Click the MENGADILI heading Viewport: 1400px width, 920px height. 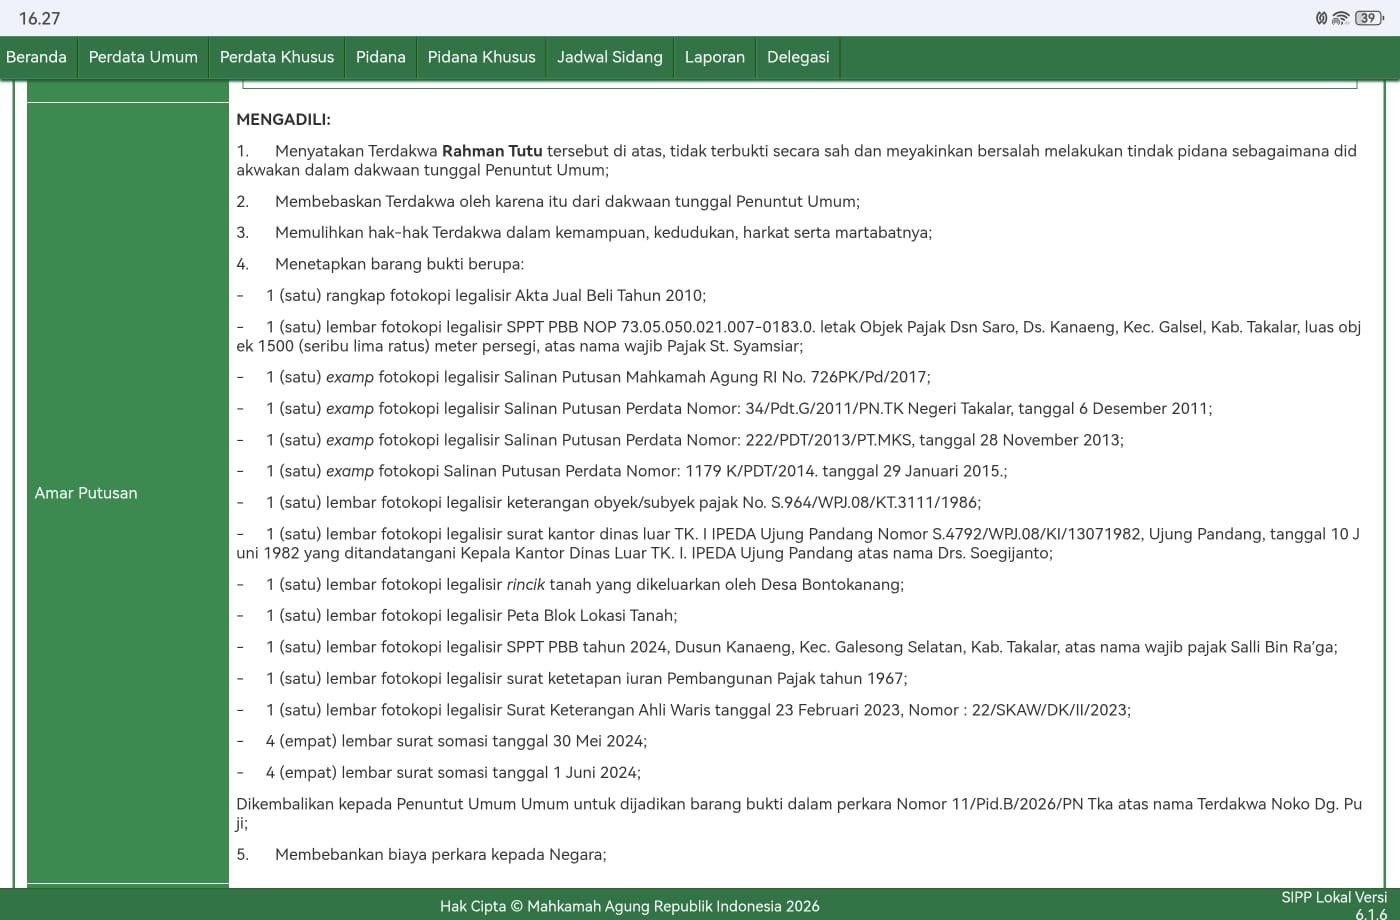[283, 120]
